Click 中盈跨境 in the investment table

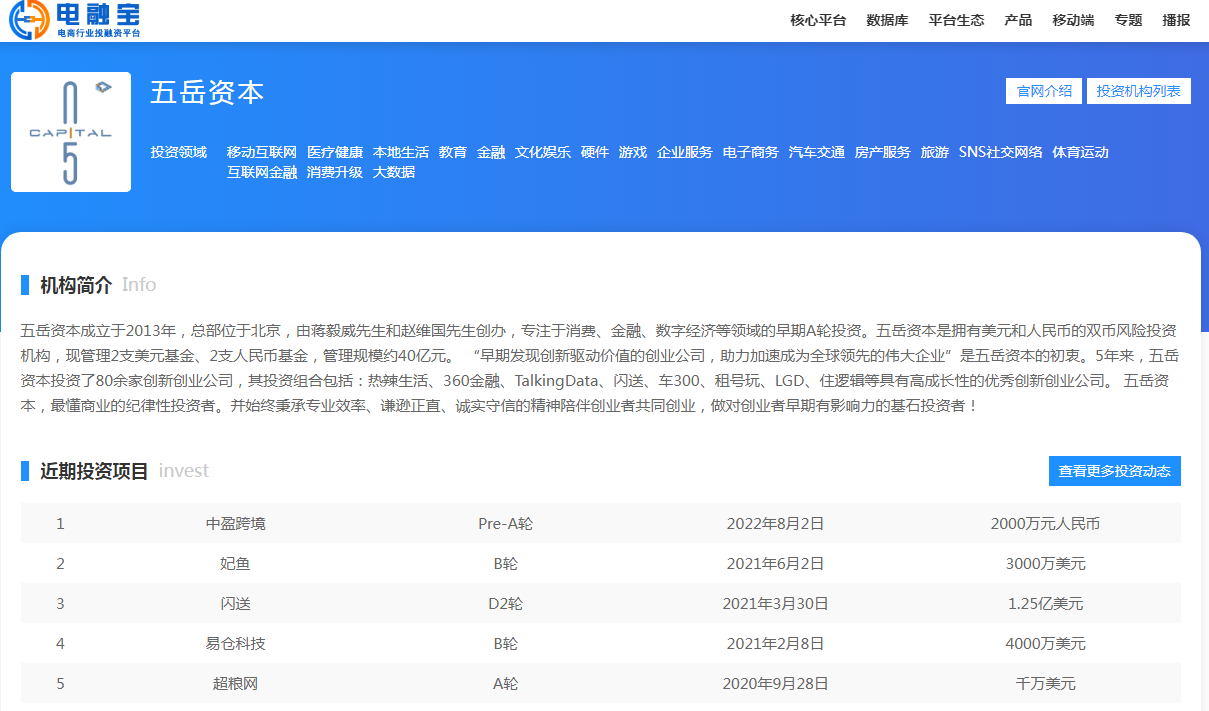(236, 523)
